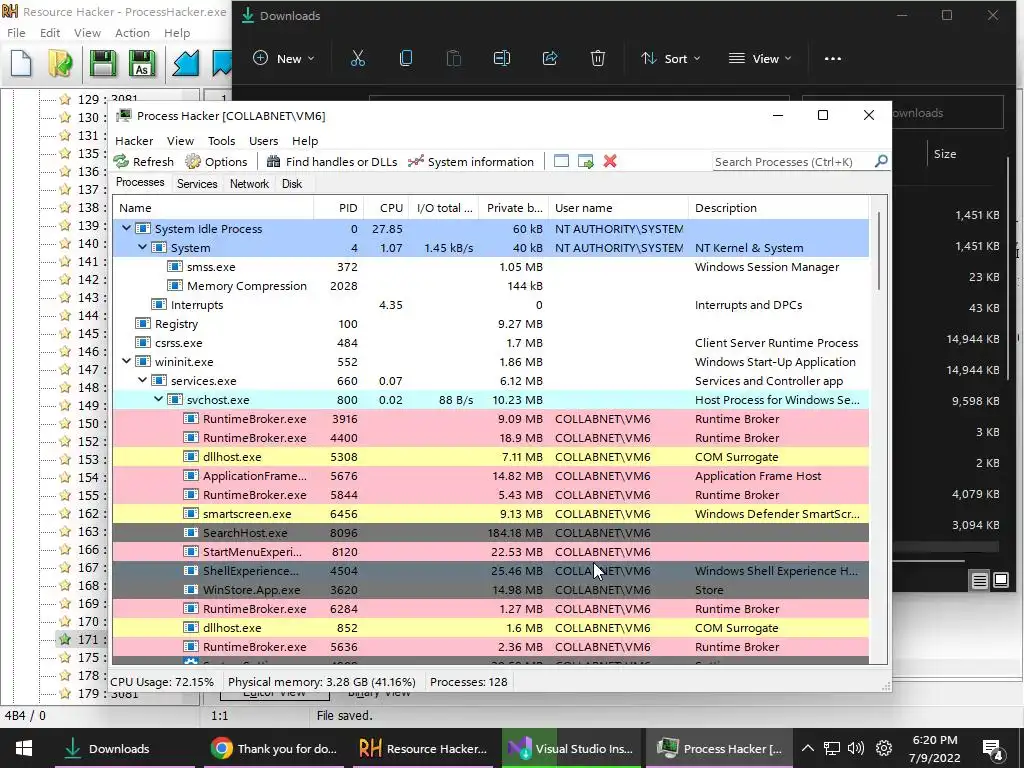1024x768 pixels.
Task: Open Visual Studio Installer from the taskbar
Action: click(x=573, y=748)
